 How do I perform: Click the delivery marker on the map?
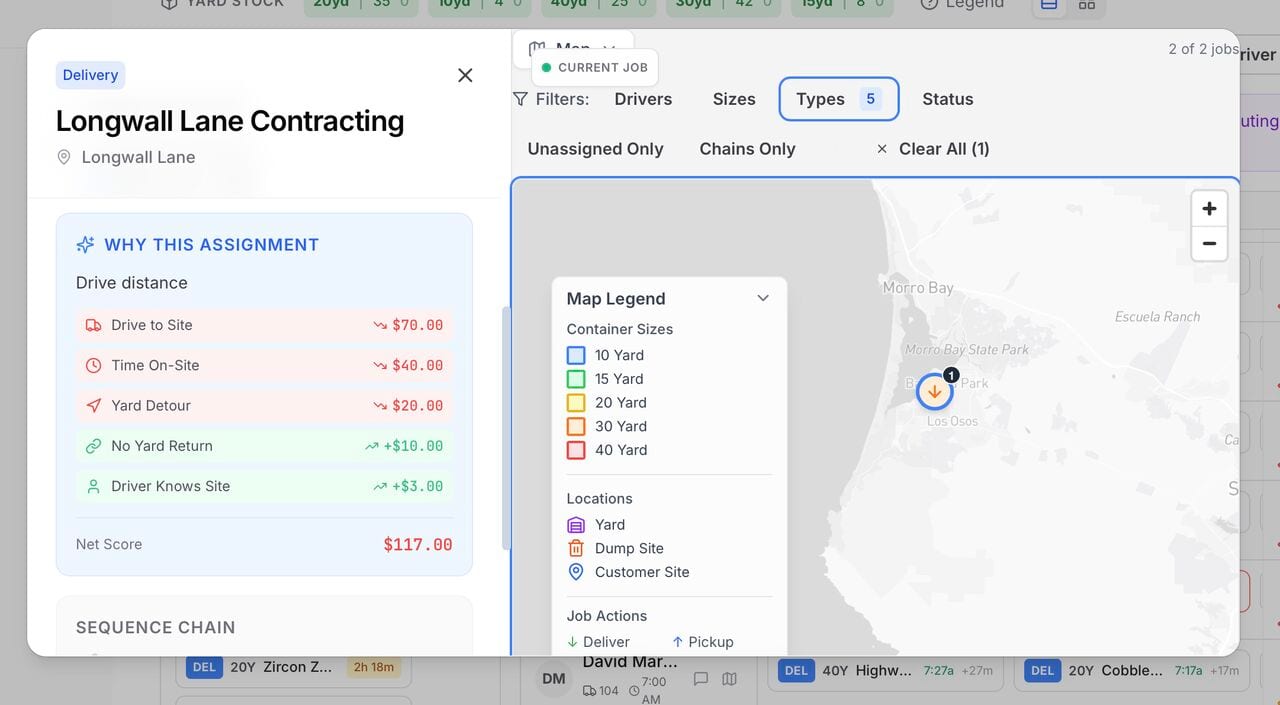[935, 391]
